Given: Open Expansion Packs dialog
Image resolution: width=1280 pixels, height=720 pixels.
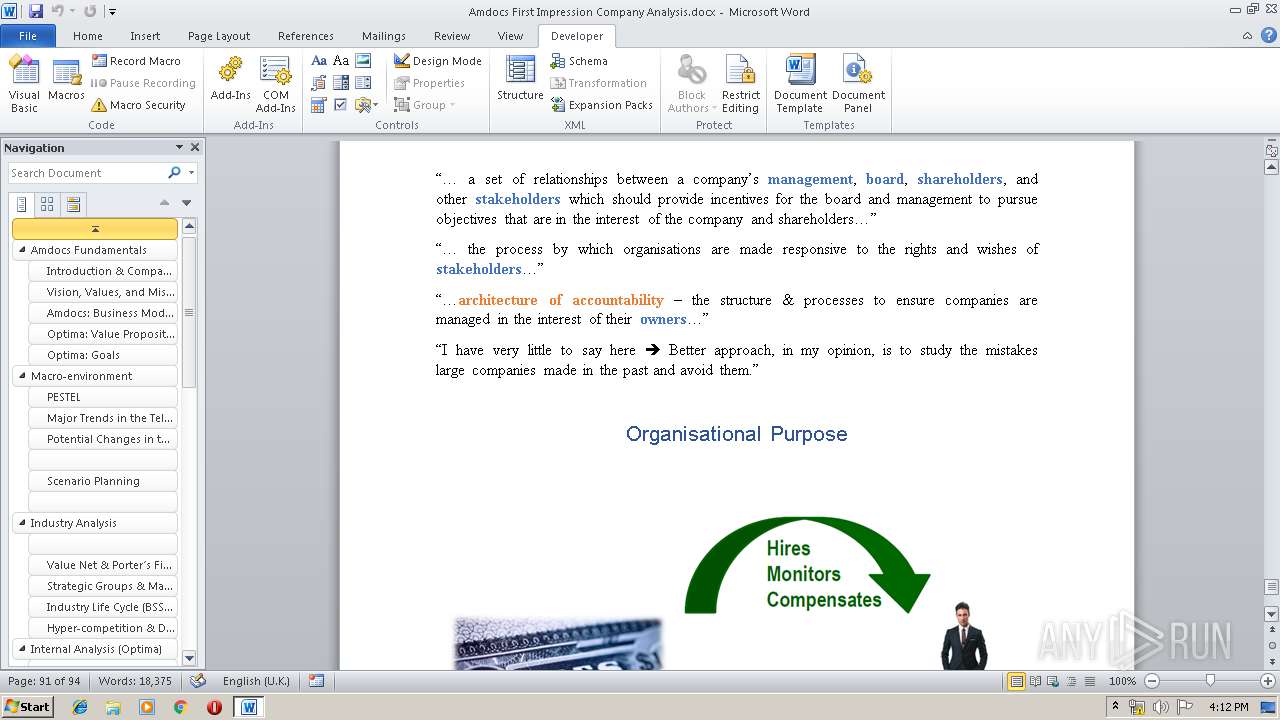Looking at the screenshot, I should [x=602, y=105].
